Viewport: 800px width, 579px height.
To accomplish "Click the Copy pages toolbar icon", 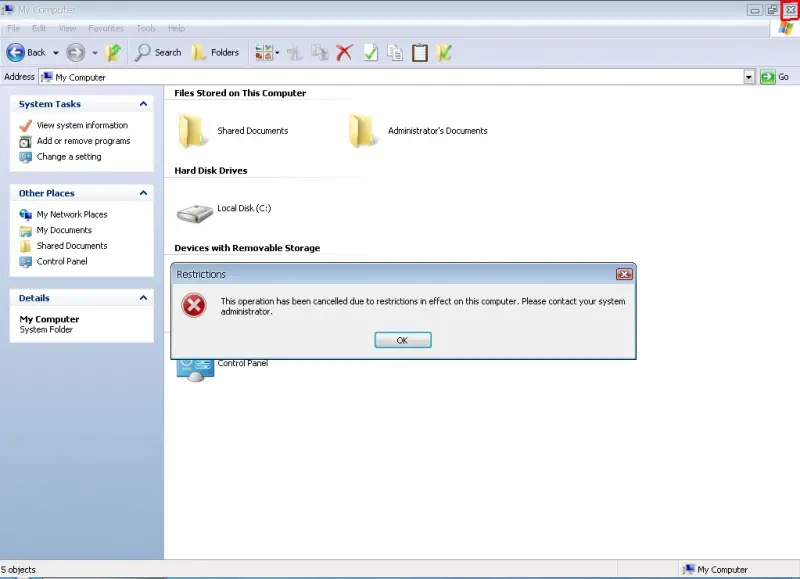I will (x=395, y=53).
